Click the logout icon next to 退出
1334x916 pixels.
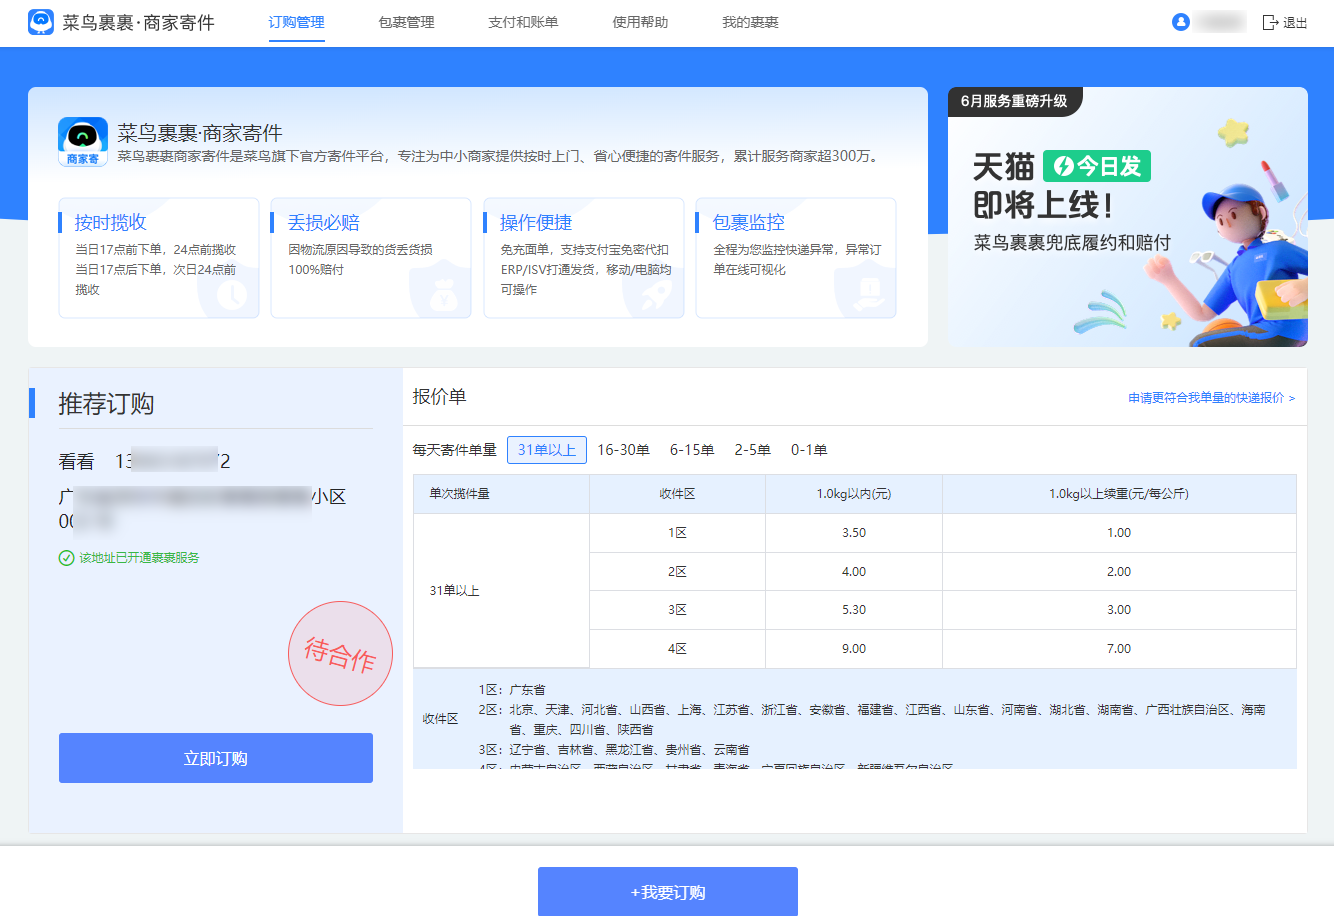point(1270,22)
